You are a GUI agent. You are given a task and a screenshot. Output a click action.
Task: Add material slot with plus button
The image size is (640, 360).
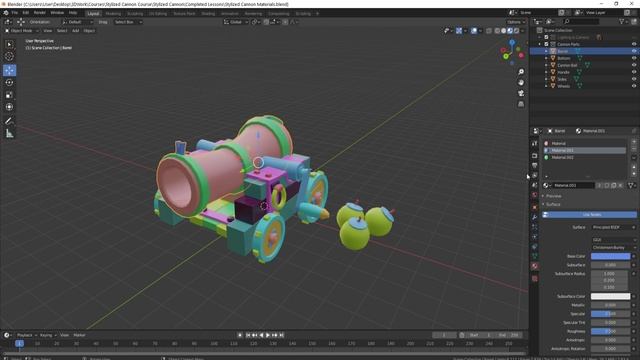(634, 142)
